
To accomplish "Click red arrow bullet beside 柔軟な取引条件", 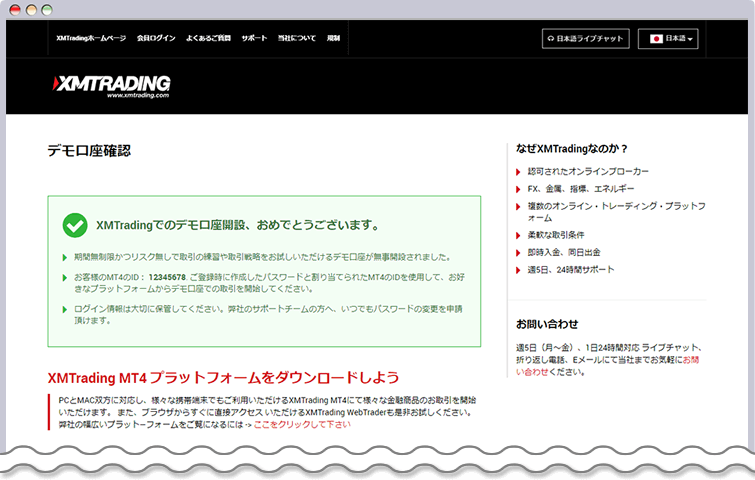I will [518, 235].
